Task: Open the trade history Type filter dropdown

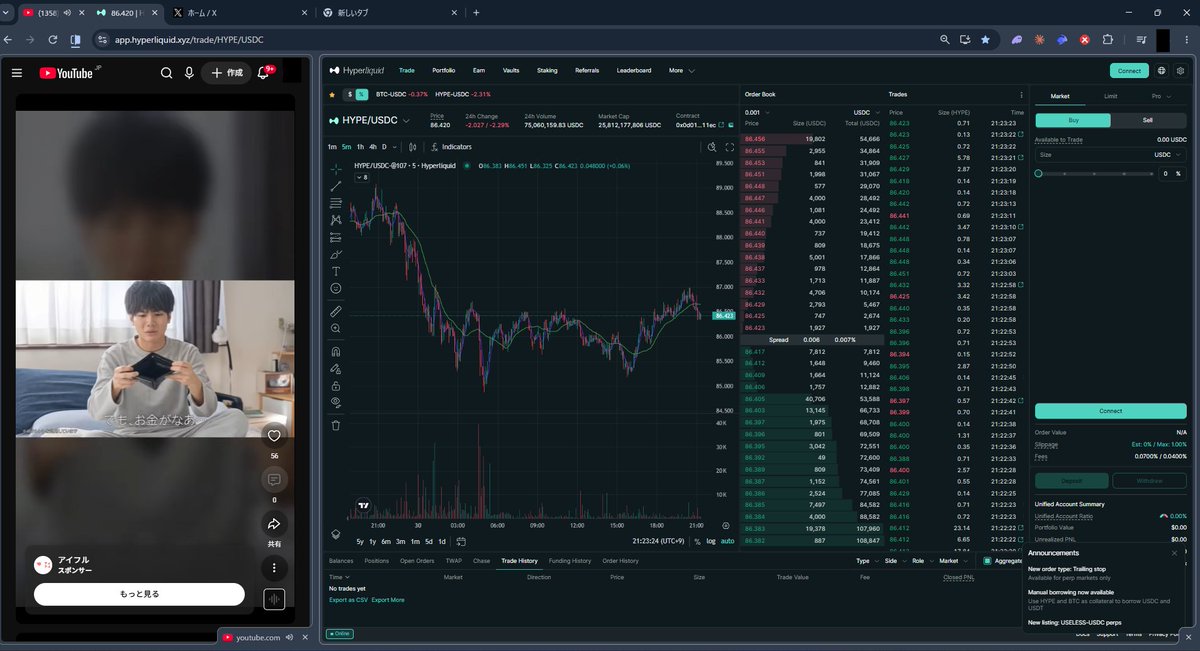Action: coord(866,561)
